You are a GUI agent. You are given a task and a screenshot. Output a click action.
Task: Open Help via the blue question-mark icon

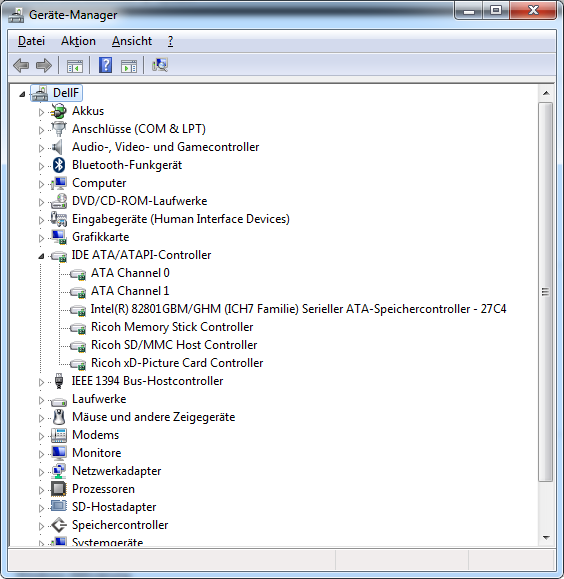(105, 65)
